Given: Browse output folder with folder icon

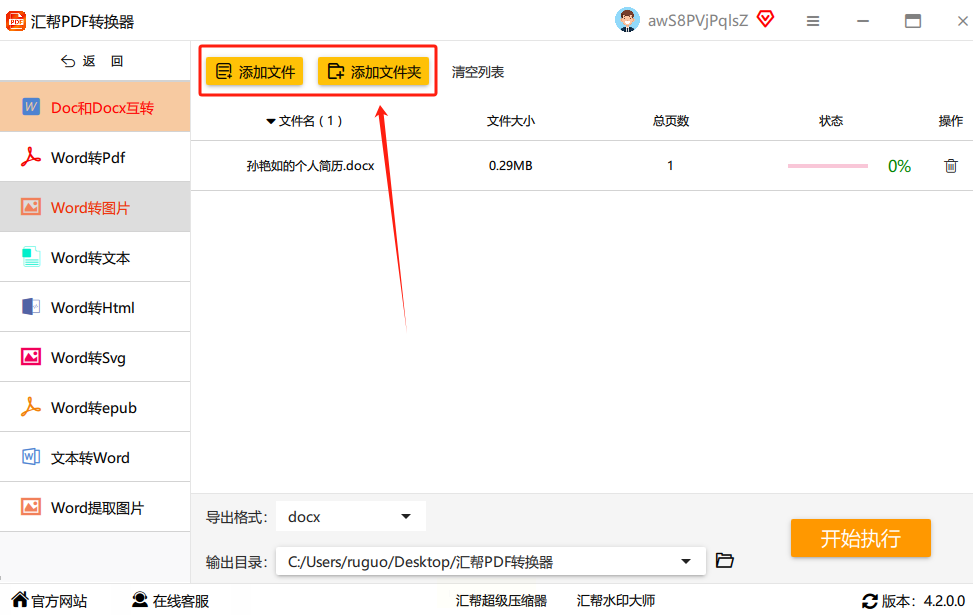Looking at the screenshot, I should 724,560.
